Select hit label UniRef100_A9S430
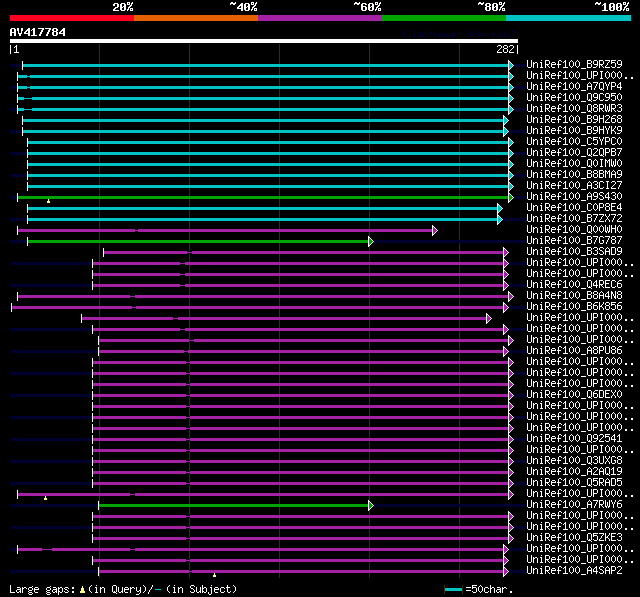 click(x=574, y=197)
